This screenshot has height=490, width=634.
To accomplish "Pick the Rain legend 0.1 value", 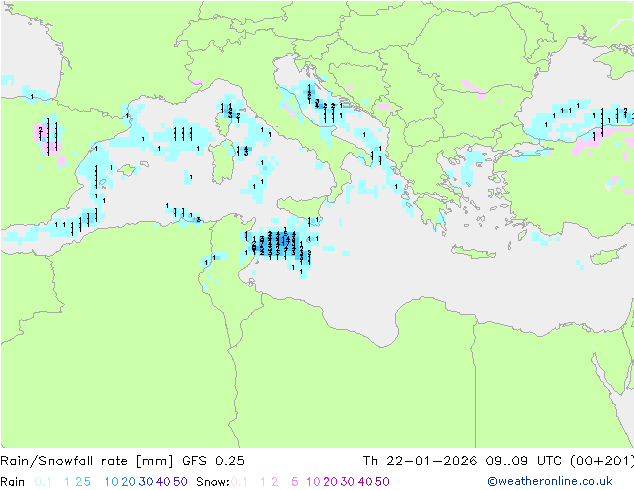I will pyautogui.click(x=43, y=482).
